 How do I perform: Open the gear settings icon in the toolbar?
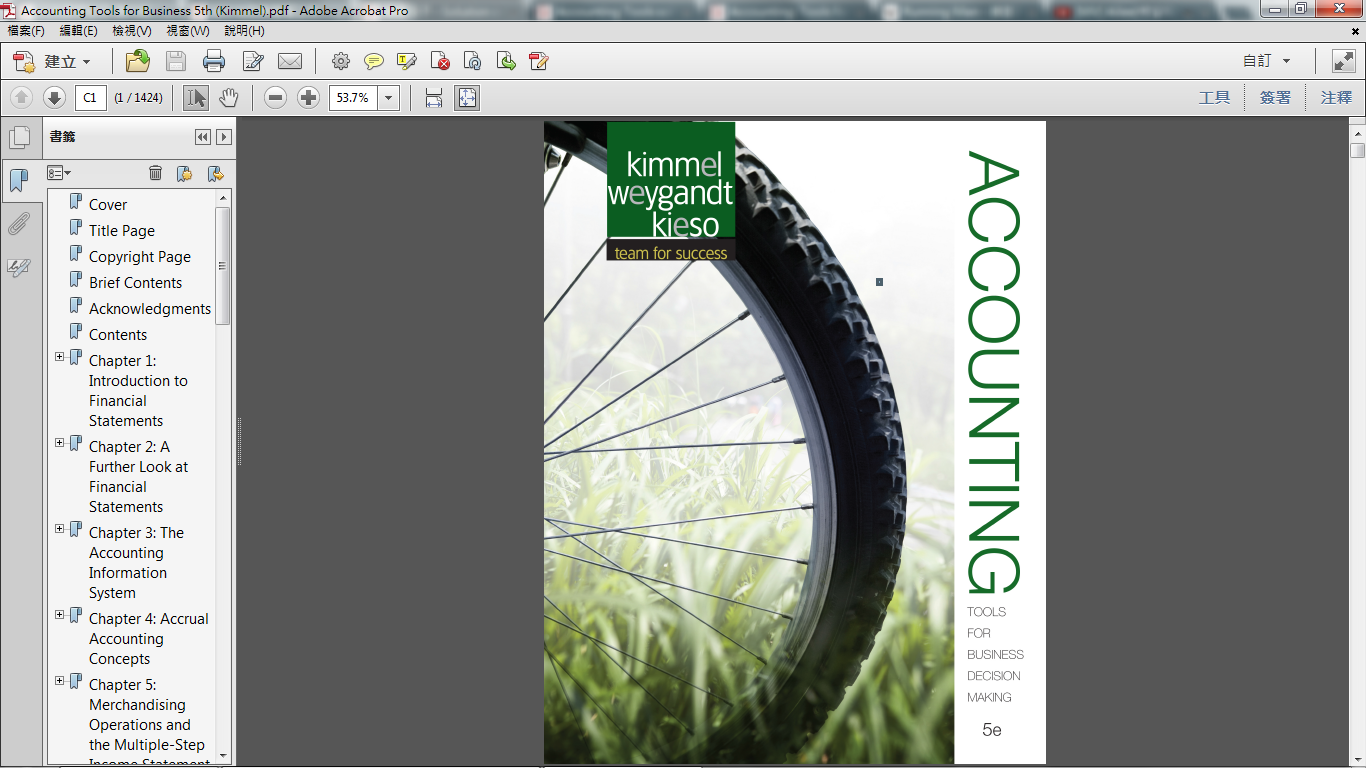click(341, 61)
